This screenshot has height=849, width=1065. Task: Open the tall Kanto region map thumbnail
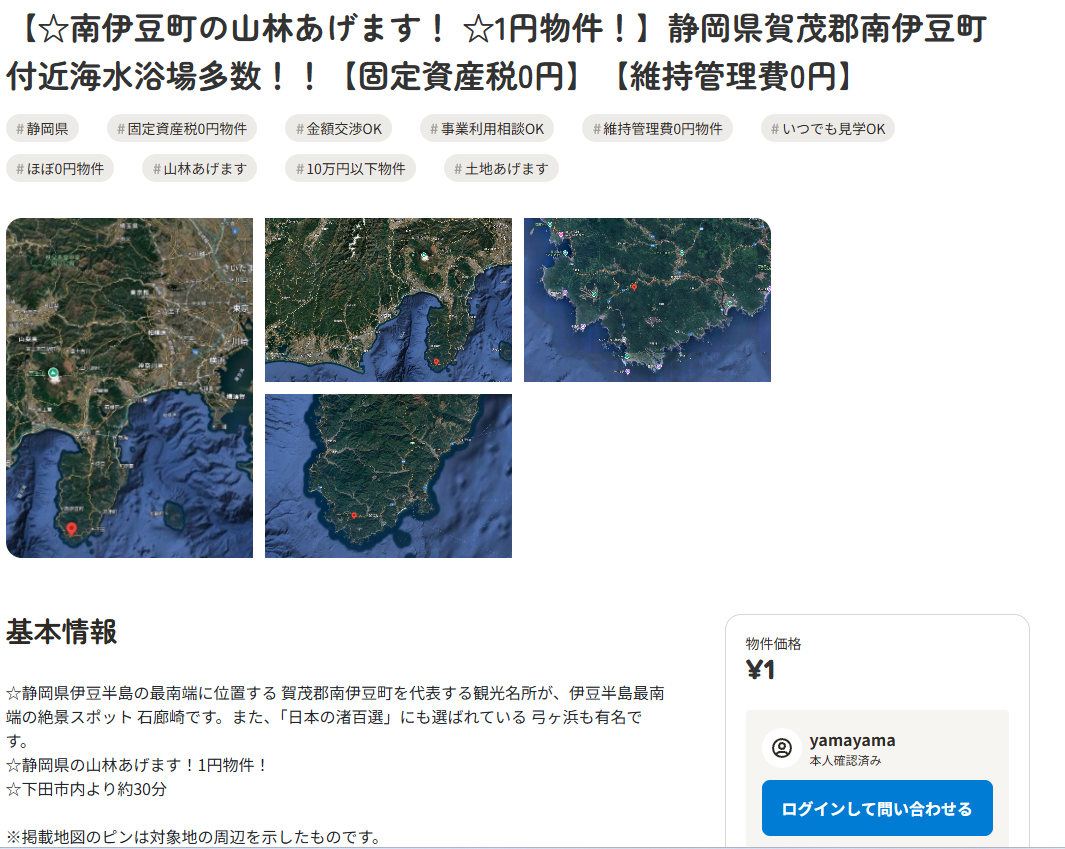coord(129,388)
